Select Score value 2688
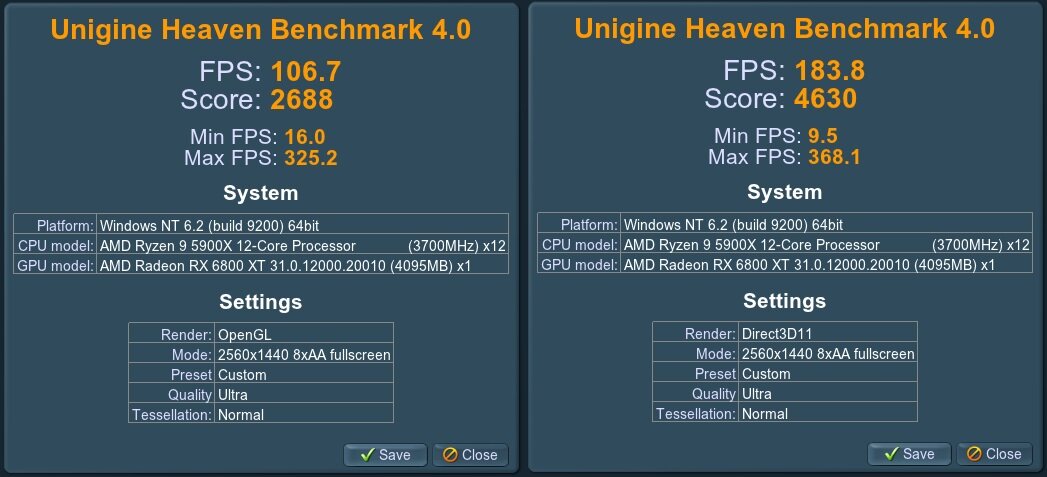1047x477 pixels. point(302,100)
